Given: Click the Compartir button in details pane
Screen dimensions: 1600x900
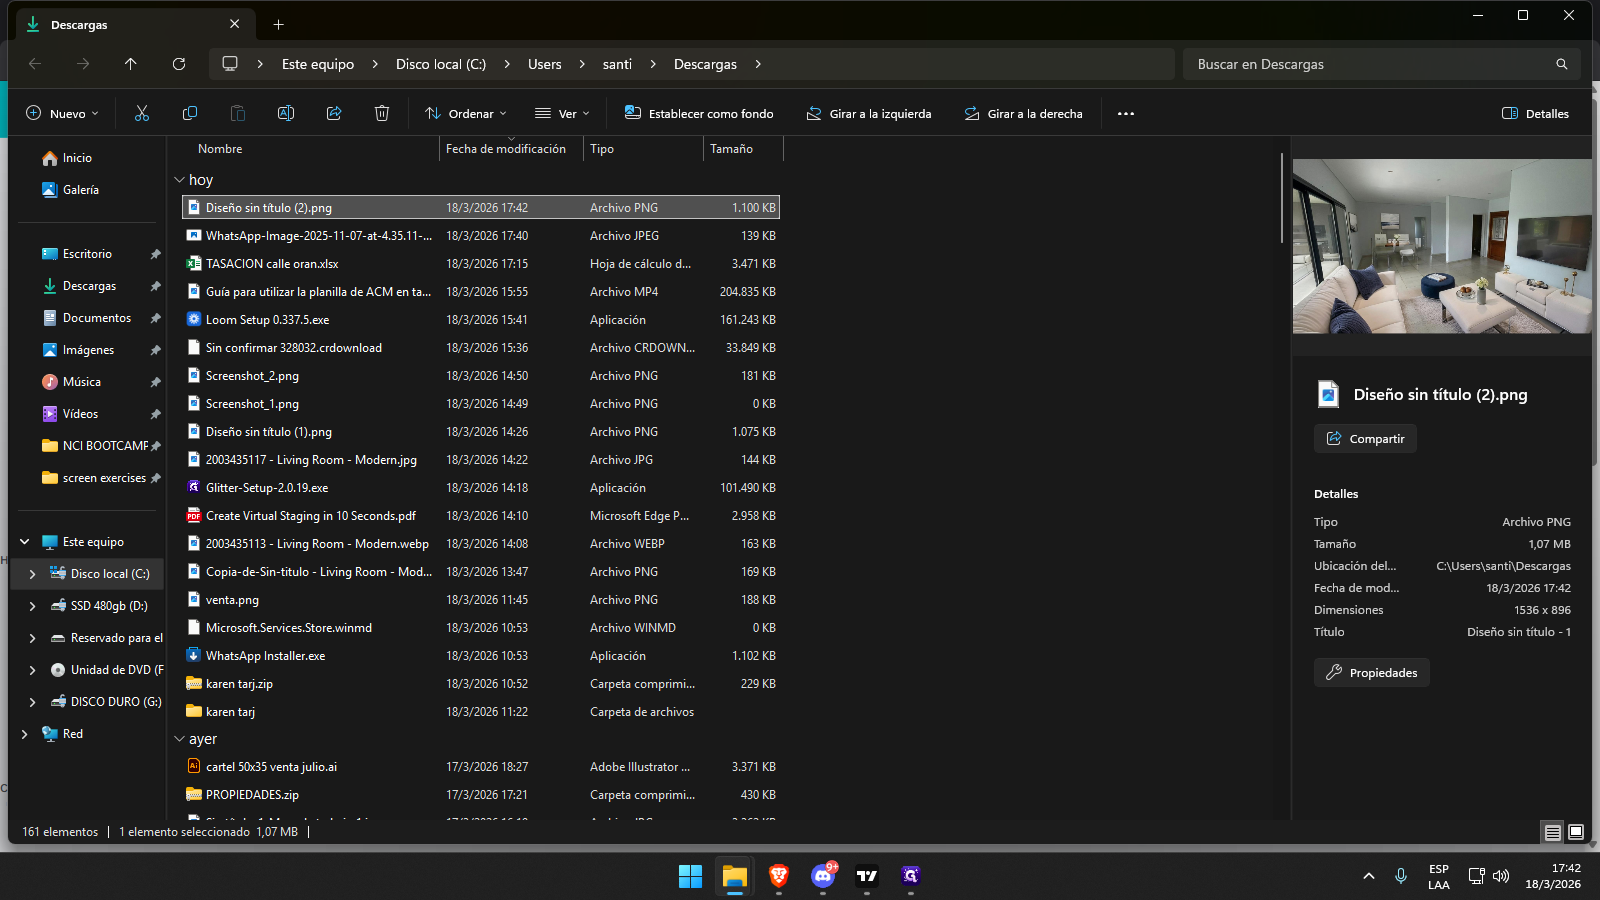Looking at the screenshot, I should pos(1365,439).
